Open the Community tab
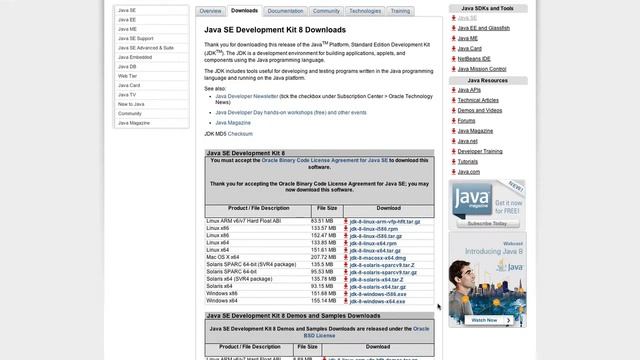Image resolution: width=640 pixels, height=360 pixels. [326, 11]
